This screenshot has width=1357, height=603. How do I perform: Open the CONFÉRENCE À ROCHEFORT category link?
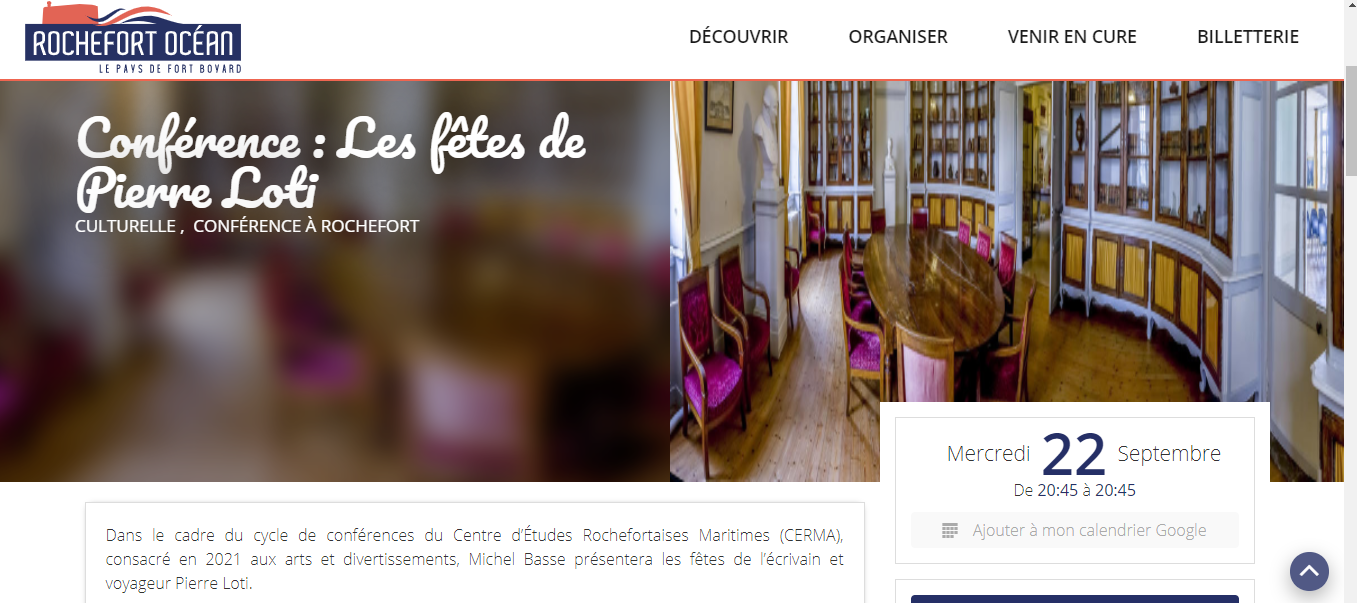click(306, 226)
